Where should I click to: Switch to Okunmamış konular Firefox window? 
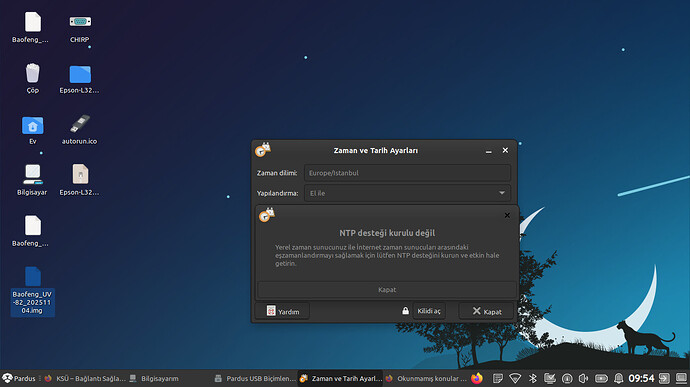426,378
